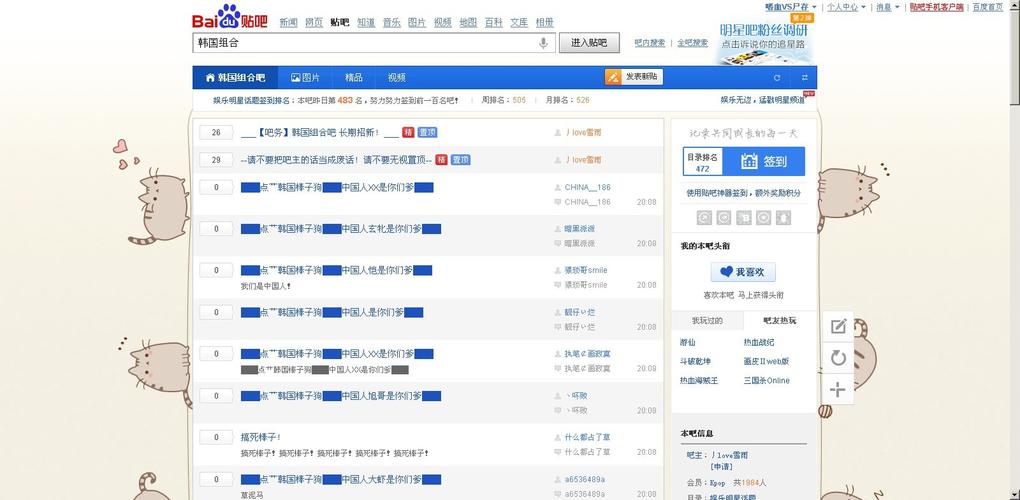Switch to the 视频 tab

pos(397,77)
